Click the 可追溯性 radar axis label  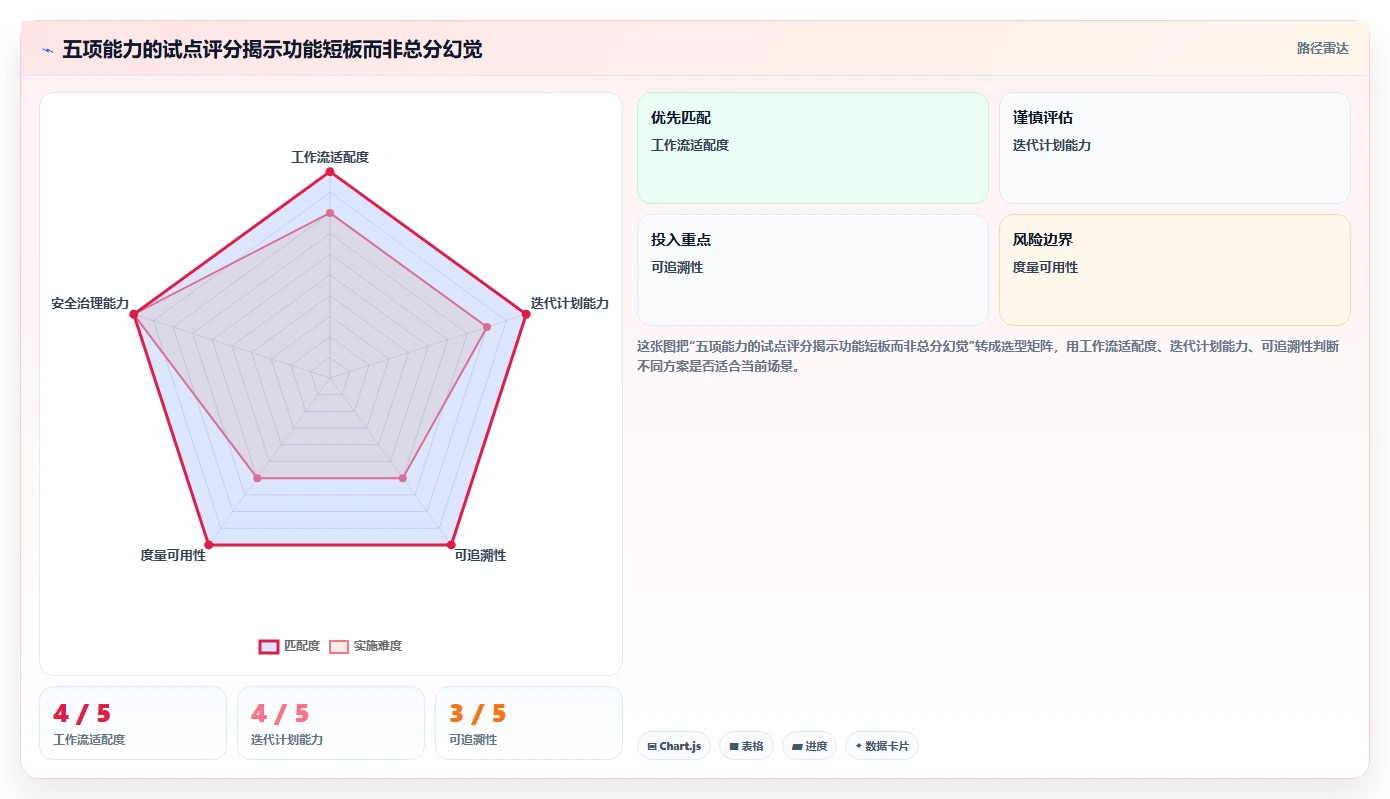[x=480, y=555]
